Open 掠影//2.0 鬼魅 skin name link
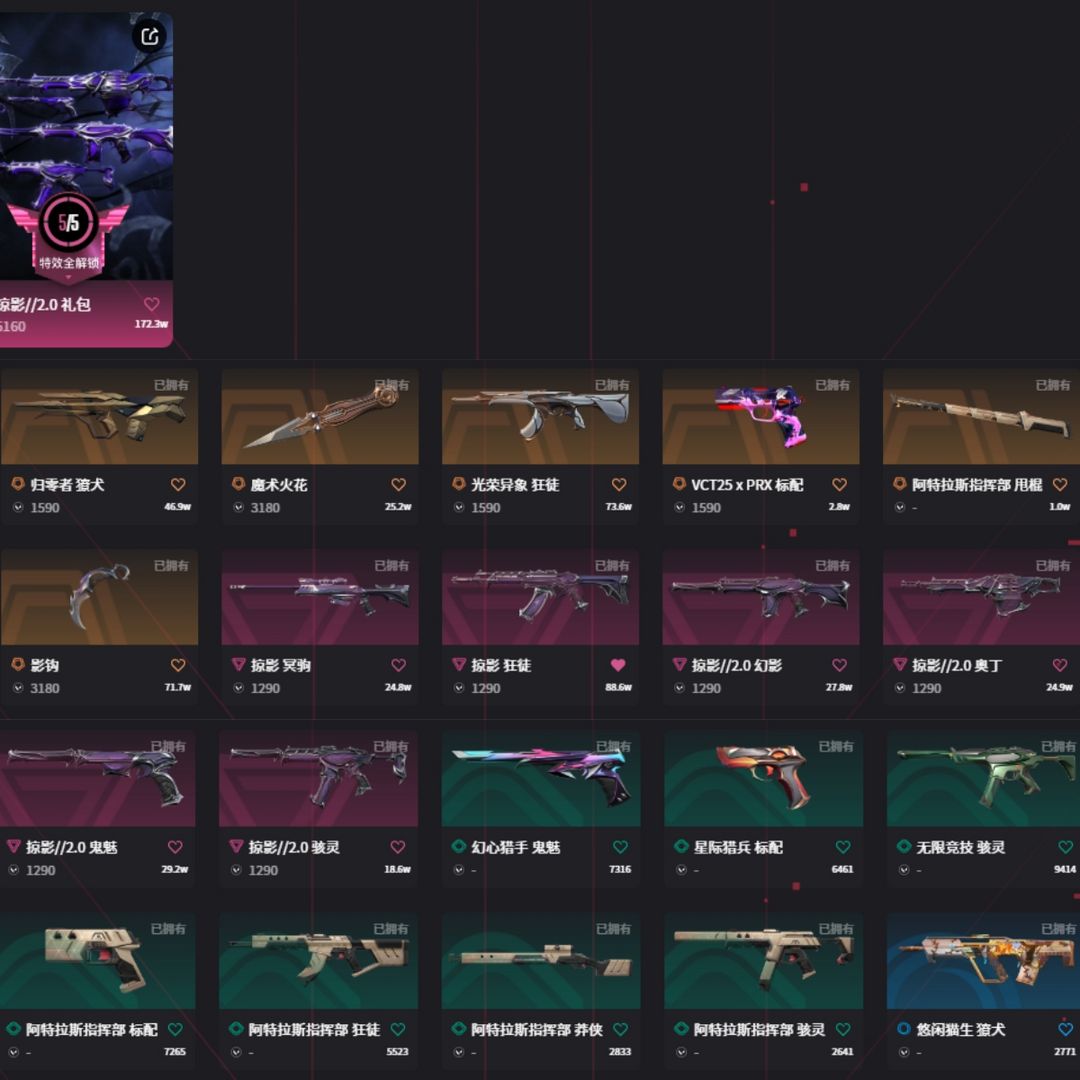Image resolution: width=1080 pixels, height=1080 pixels. click(72, 847)
